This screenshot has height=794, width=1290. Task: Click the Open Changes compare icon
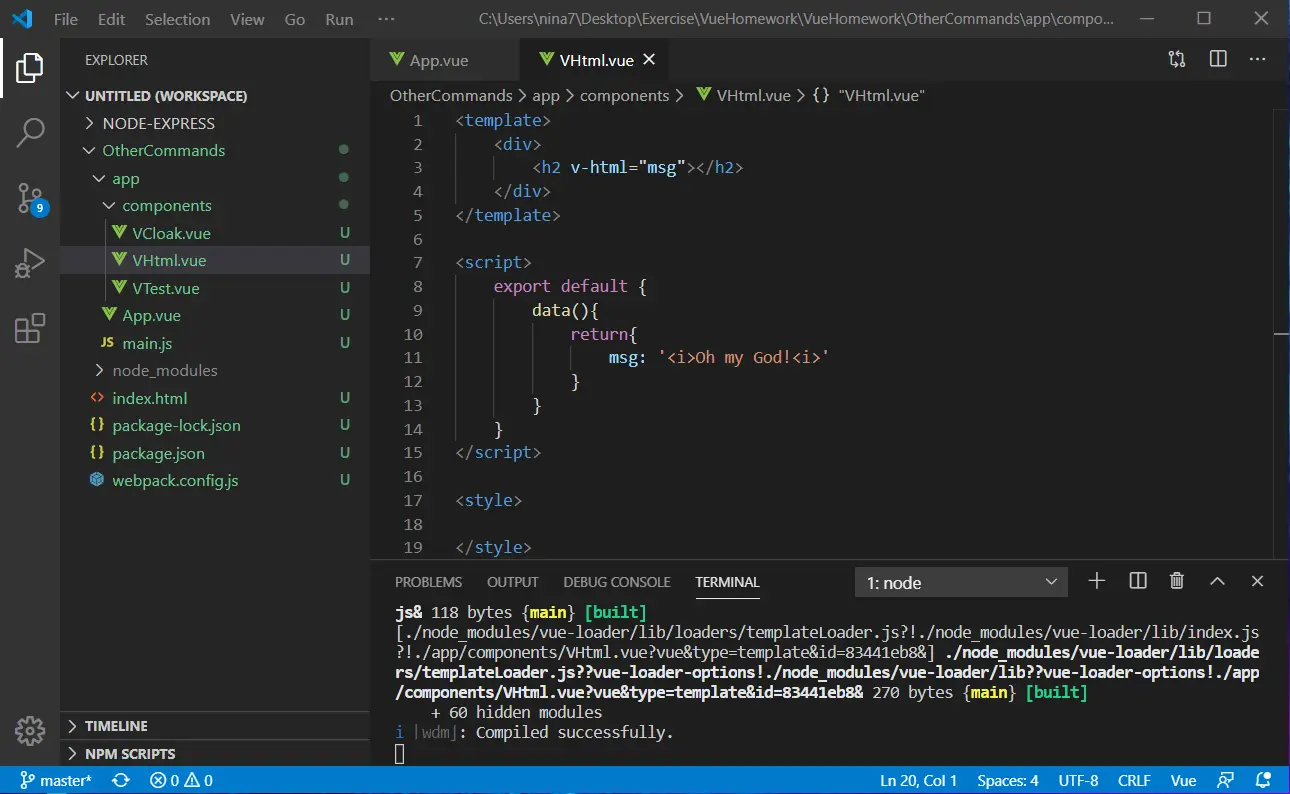[1177, 59]
